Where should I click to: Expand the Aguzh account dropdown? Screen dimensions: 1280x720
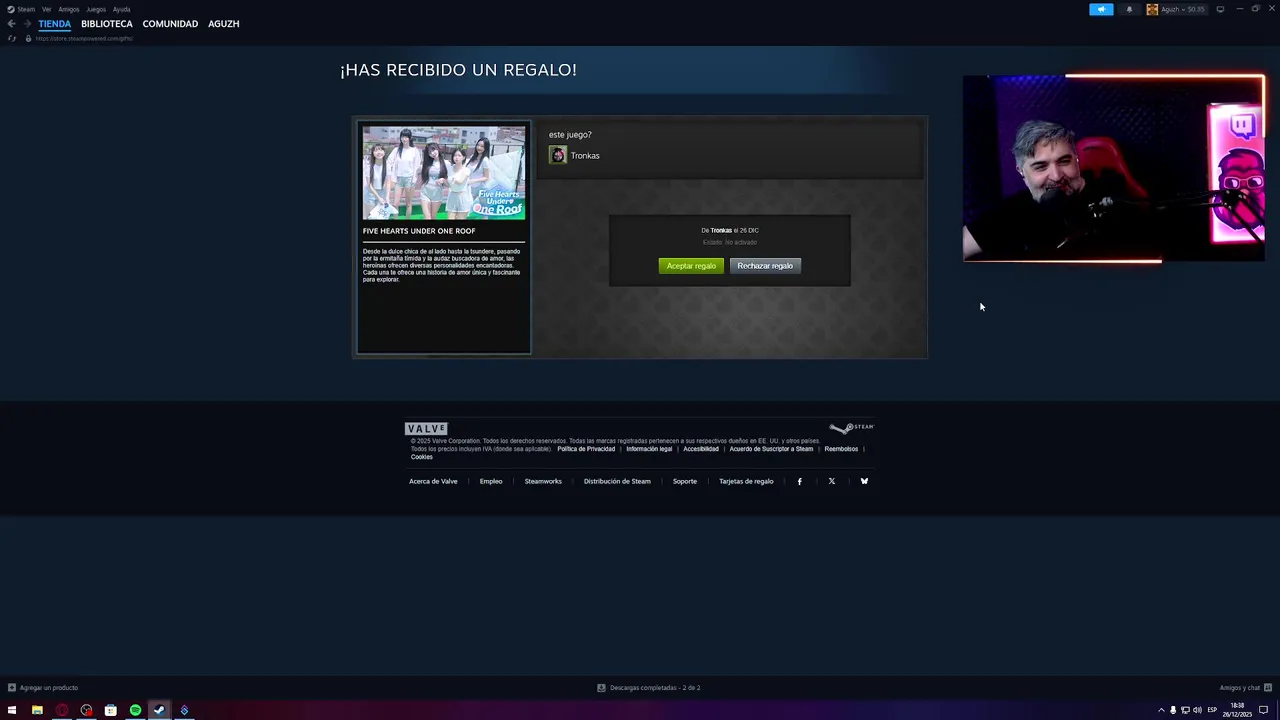pos(1176,9)
